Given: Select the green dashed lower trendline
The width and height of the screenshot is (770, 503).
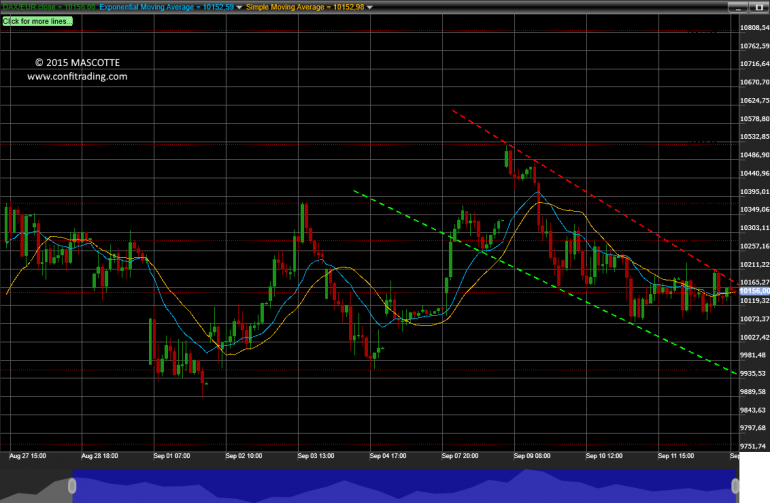Looking at the screenshot, I should tap(545, 282).
